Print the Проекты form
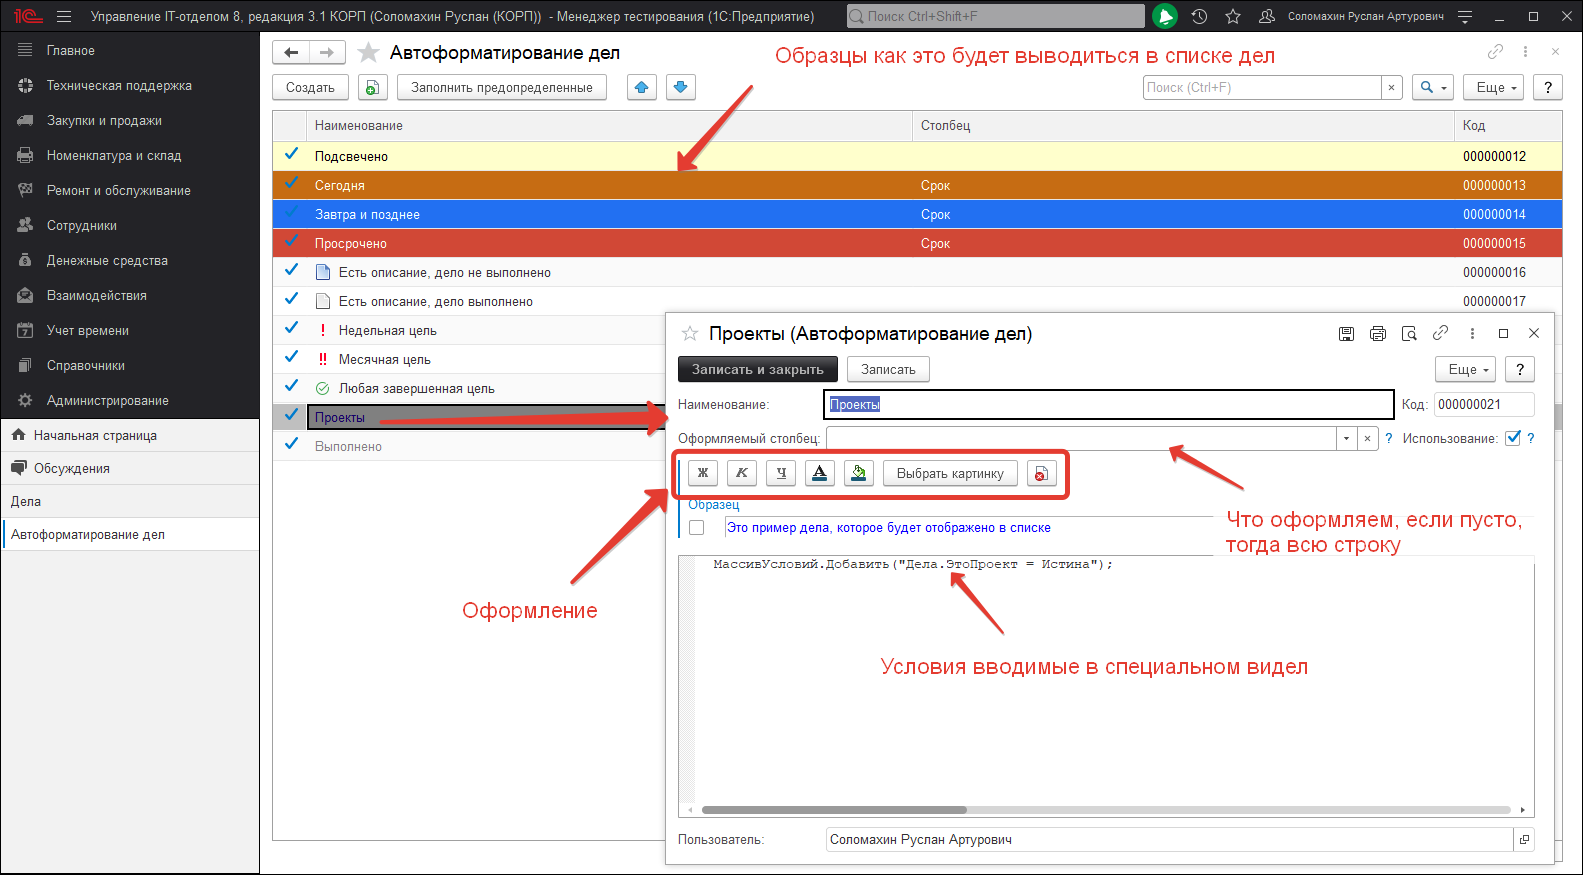The height and width of the screenshot is (875, 1583). coord(1378,334)
